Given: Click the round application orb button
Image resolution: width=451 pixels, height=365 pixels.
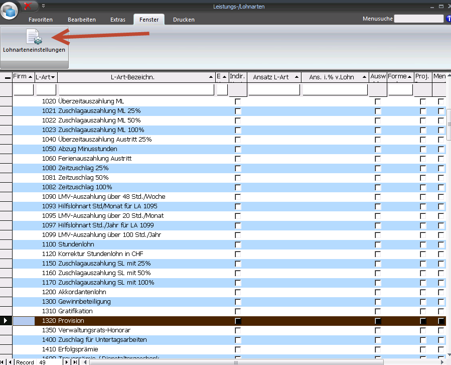Looking at the screenshot, I should coord(9,11).
